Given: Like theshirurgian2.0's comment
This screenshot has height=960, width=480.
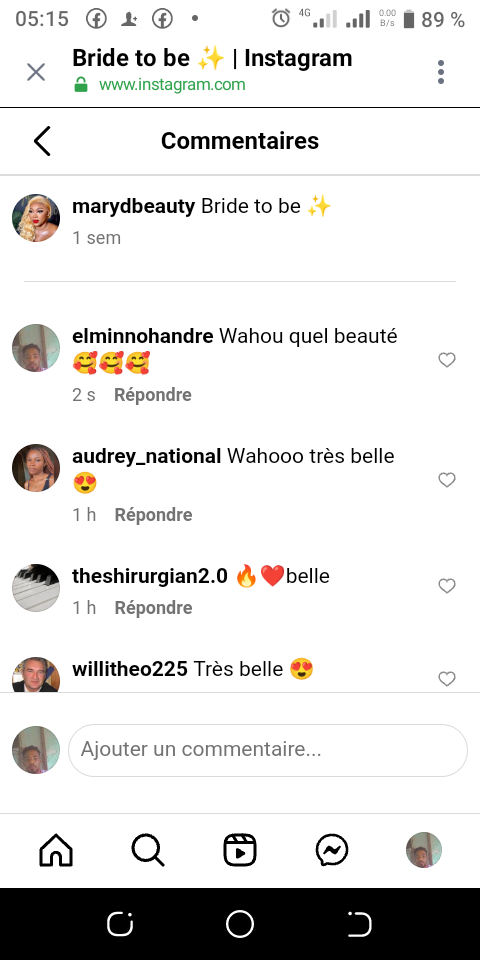Looking at the screenshot, I should [447, 586].
